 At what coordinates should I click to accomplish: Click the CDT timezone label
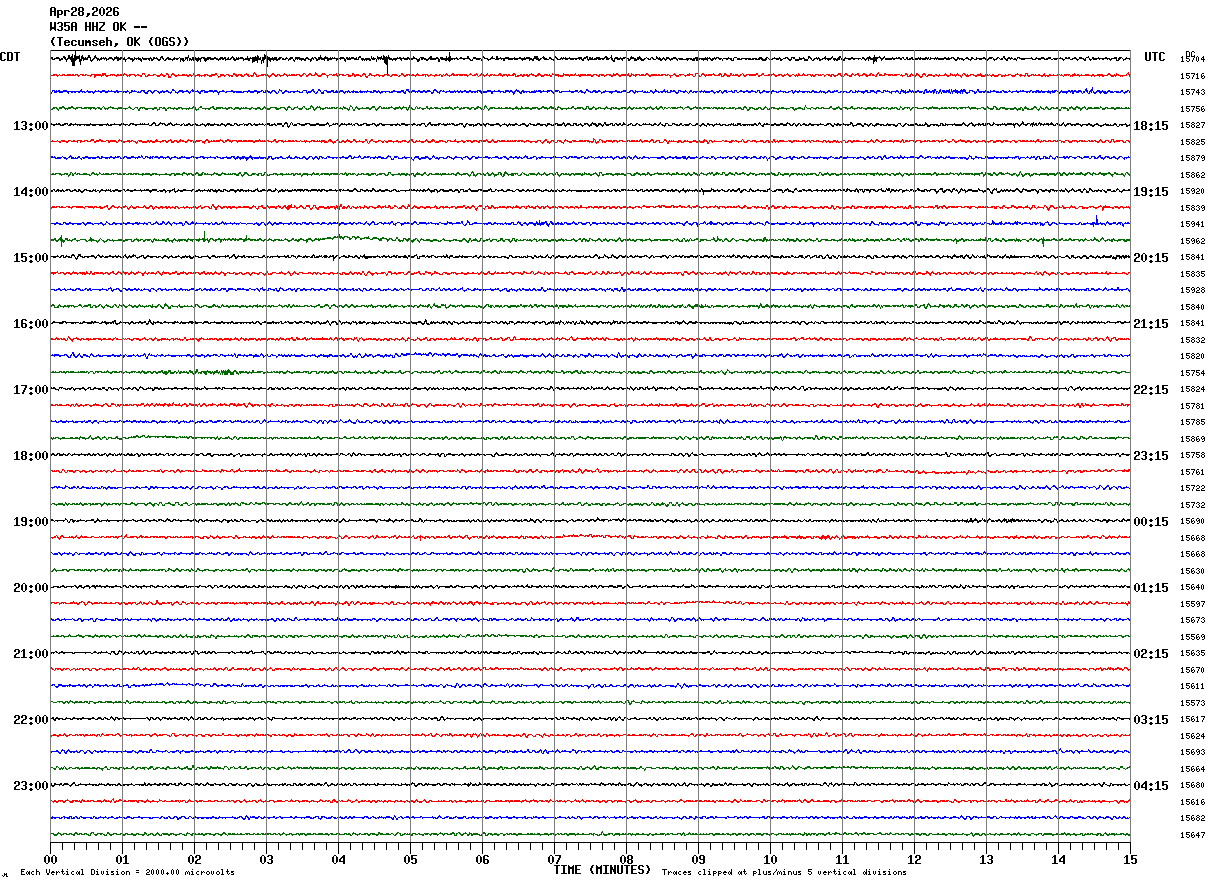(10, 57)
